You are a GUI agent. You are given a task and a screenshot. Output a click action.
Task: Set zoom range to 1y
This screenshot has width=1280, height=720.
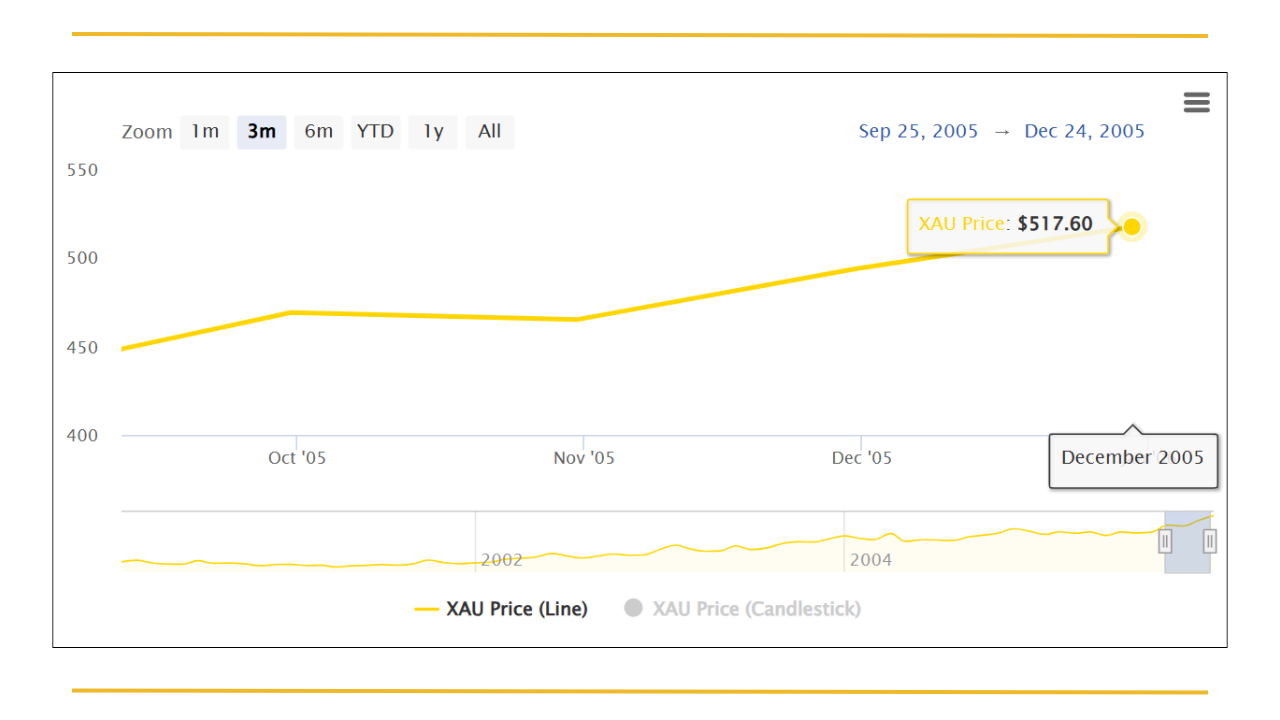click(433, 132)
